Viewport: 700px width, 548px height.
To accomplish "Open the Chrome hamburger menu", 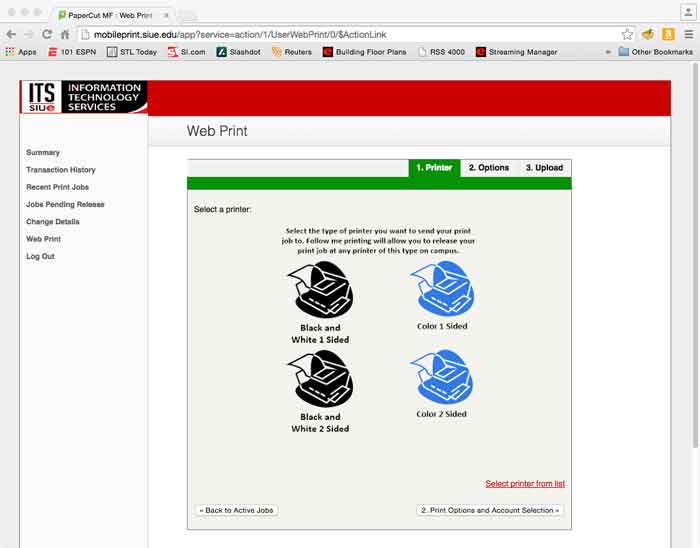I will point(688,34).
